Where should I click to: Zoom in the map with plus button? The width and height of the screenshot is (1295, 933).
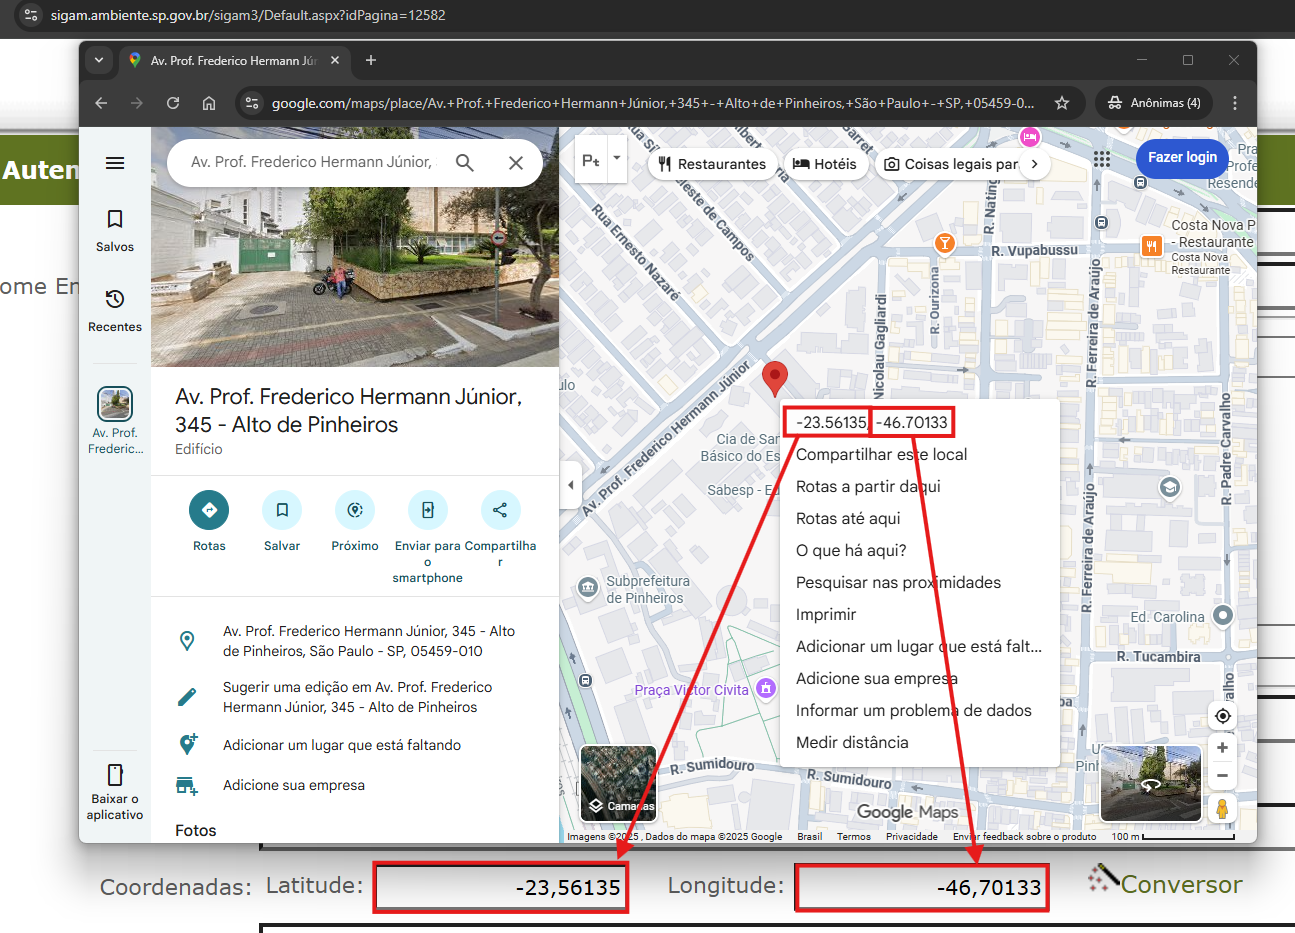[1222, 748]
